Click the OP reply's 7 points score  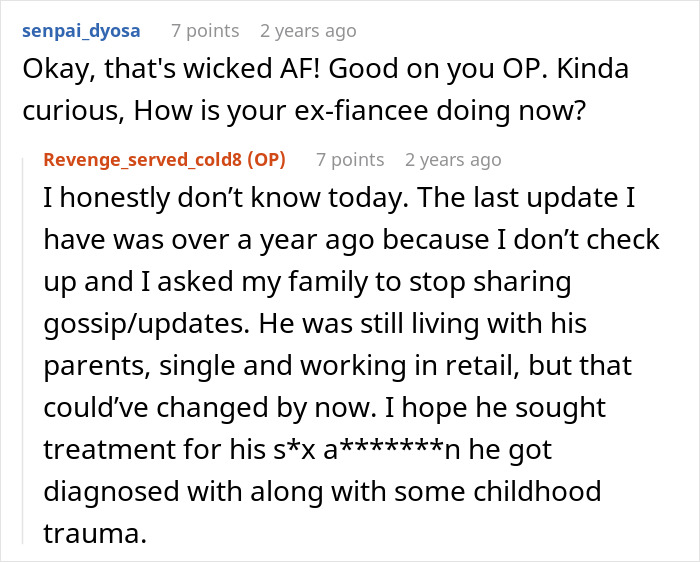[350, 159]
